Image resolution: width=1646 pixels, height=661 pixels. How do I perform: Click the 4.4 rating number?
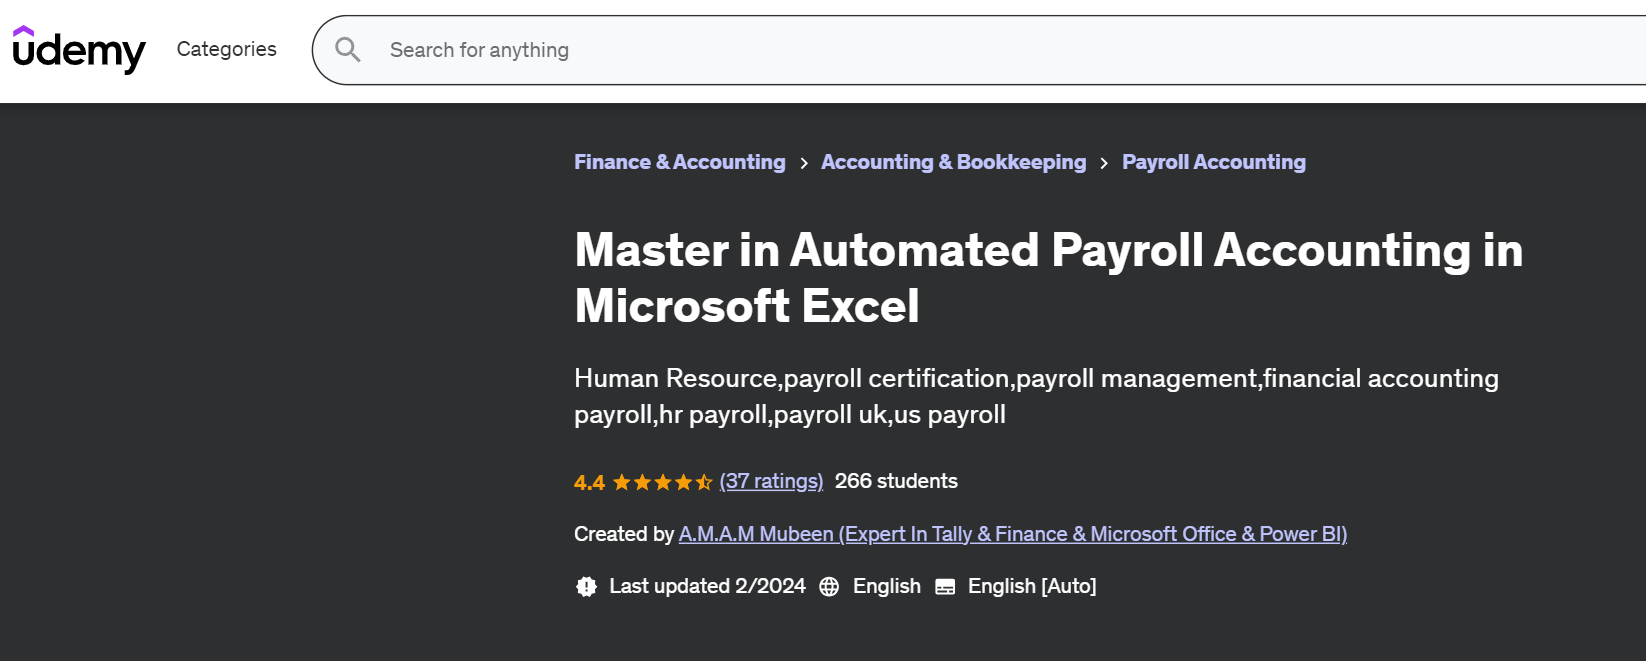coord(589,482)
